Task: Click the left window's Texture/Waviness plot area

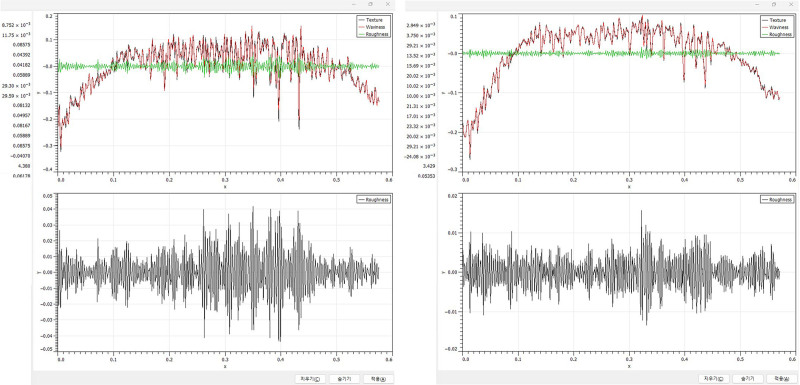Action: click(224, 93)
